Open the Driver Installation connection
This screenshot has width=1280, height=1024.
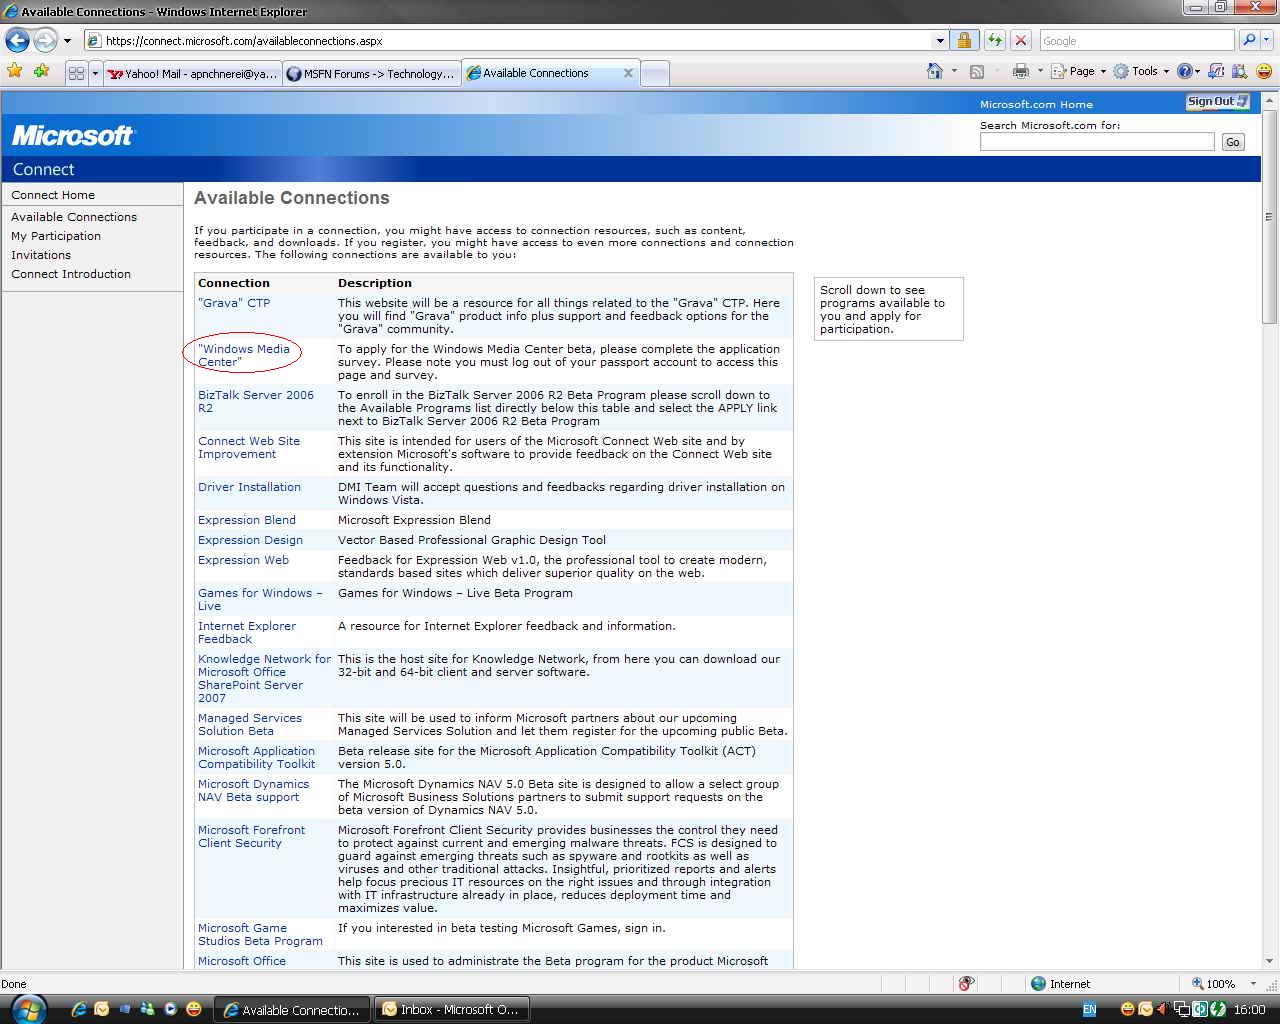pos(249,487)
